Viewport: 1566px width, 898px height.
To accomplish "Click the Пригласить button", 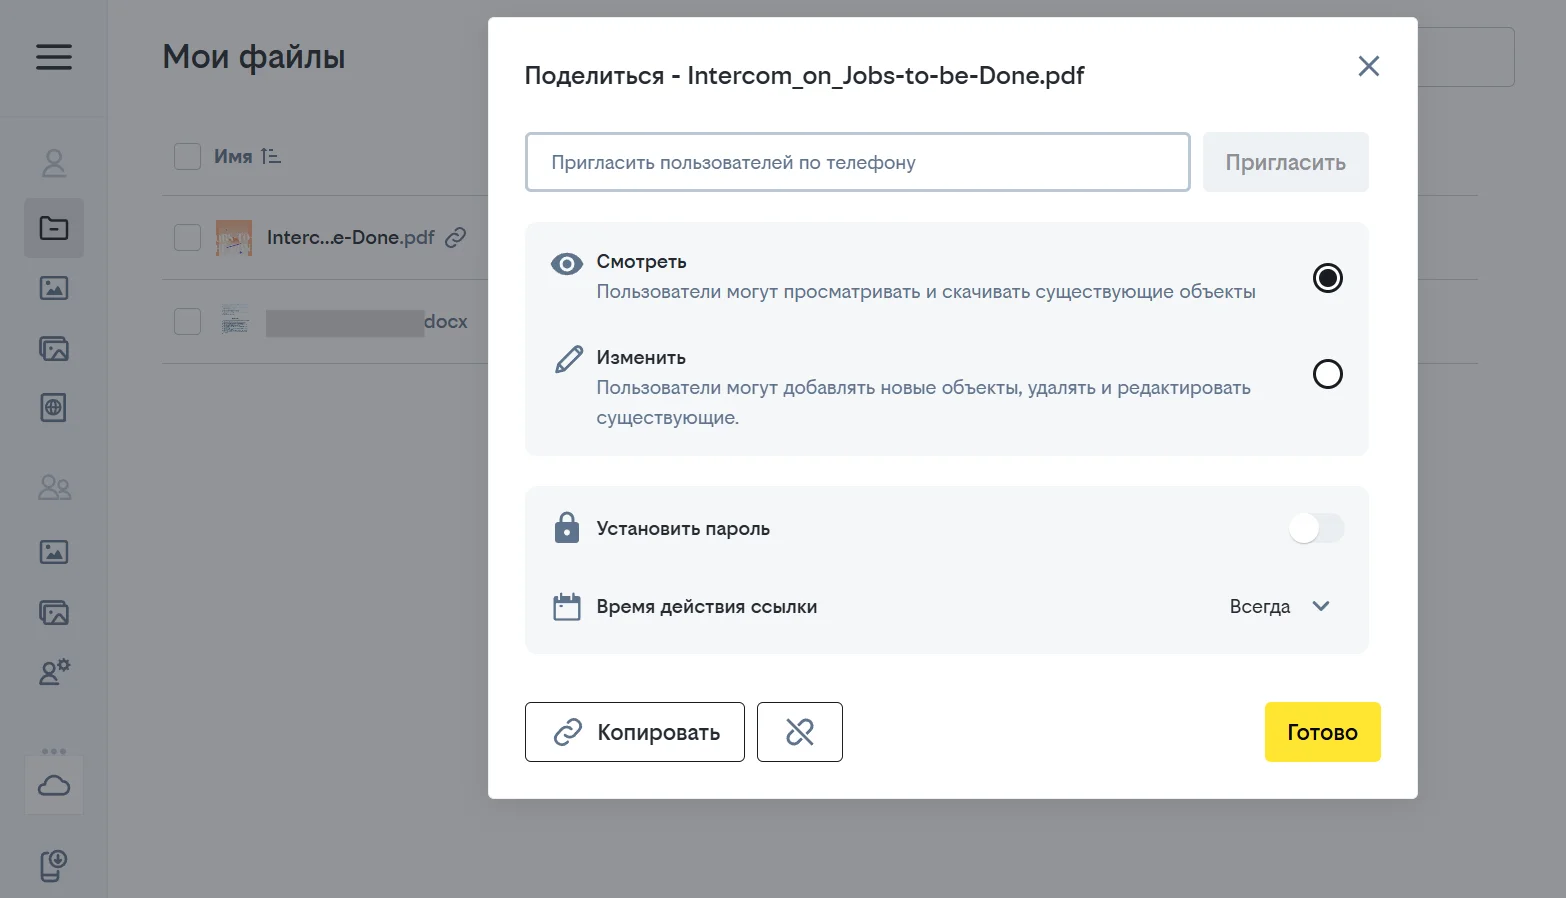I will [x=1285, y=162].
